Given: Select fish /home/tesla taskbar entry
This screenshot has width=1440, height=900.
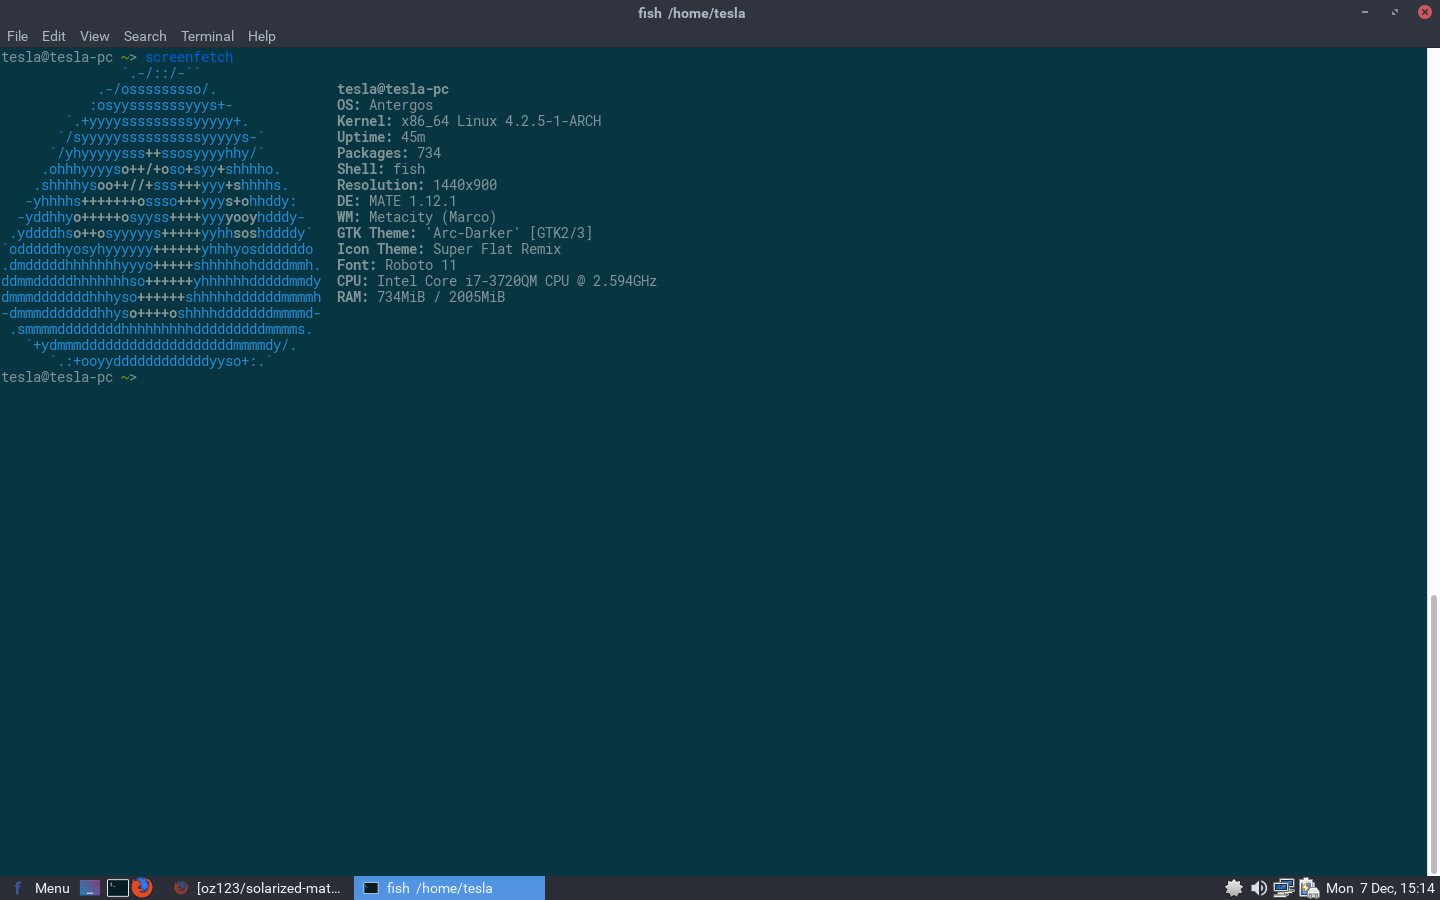Looking at the screenshot, I should 450,888.
